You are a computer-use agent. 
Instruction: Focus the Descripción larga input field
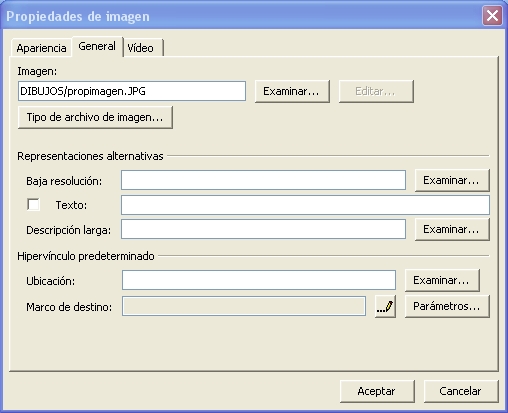pos(263,229)
